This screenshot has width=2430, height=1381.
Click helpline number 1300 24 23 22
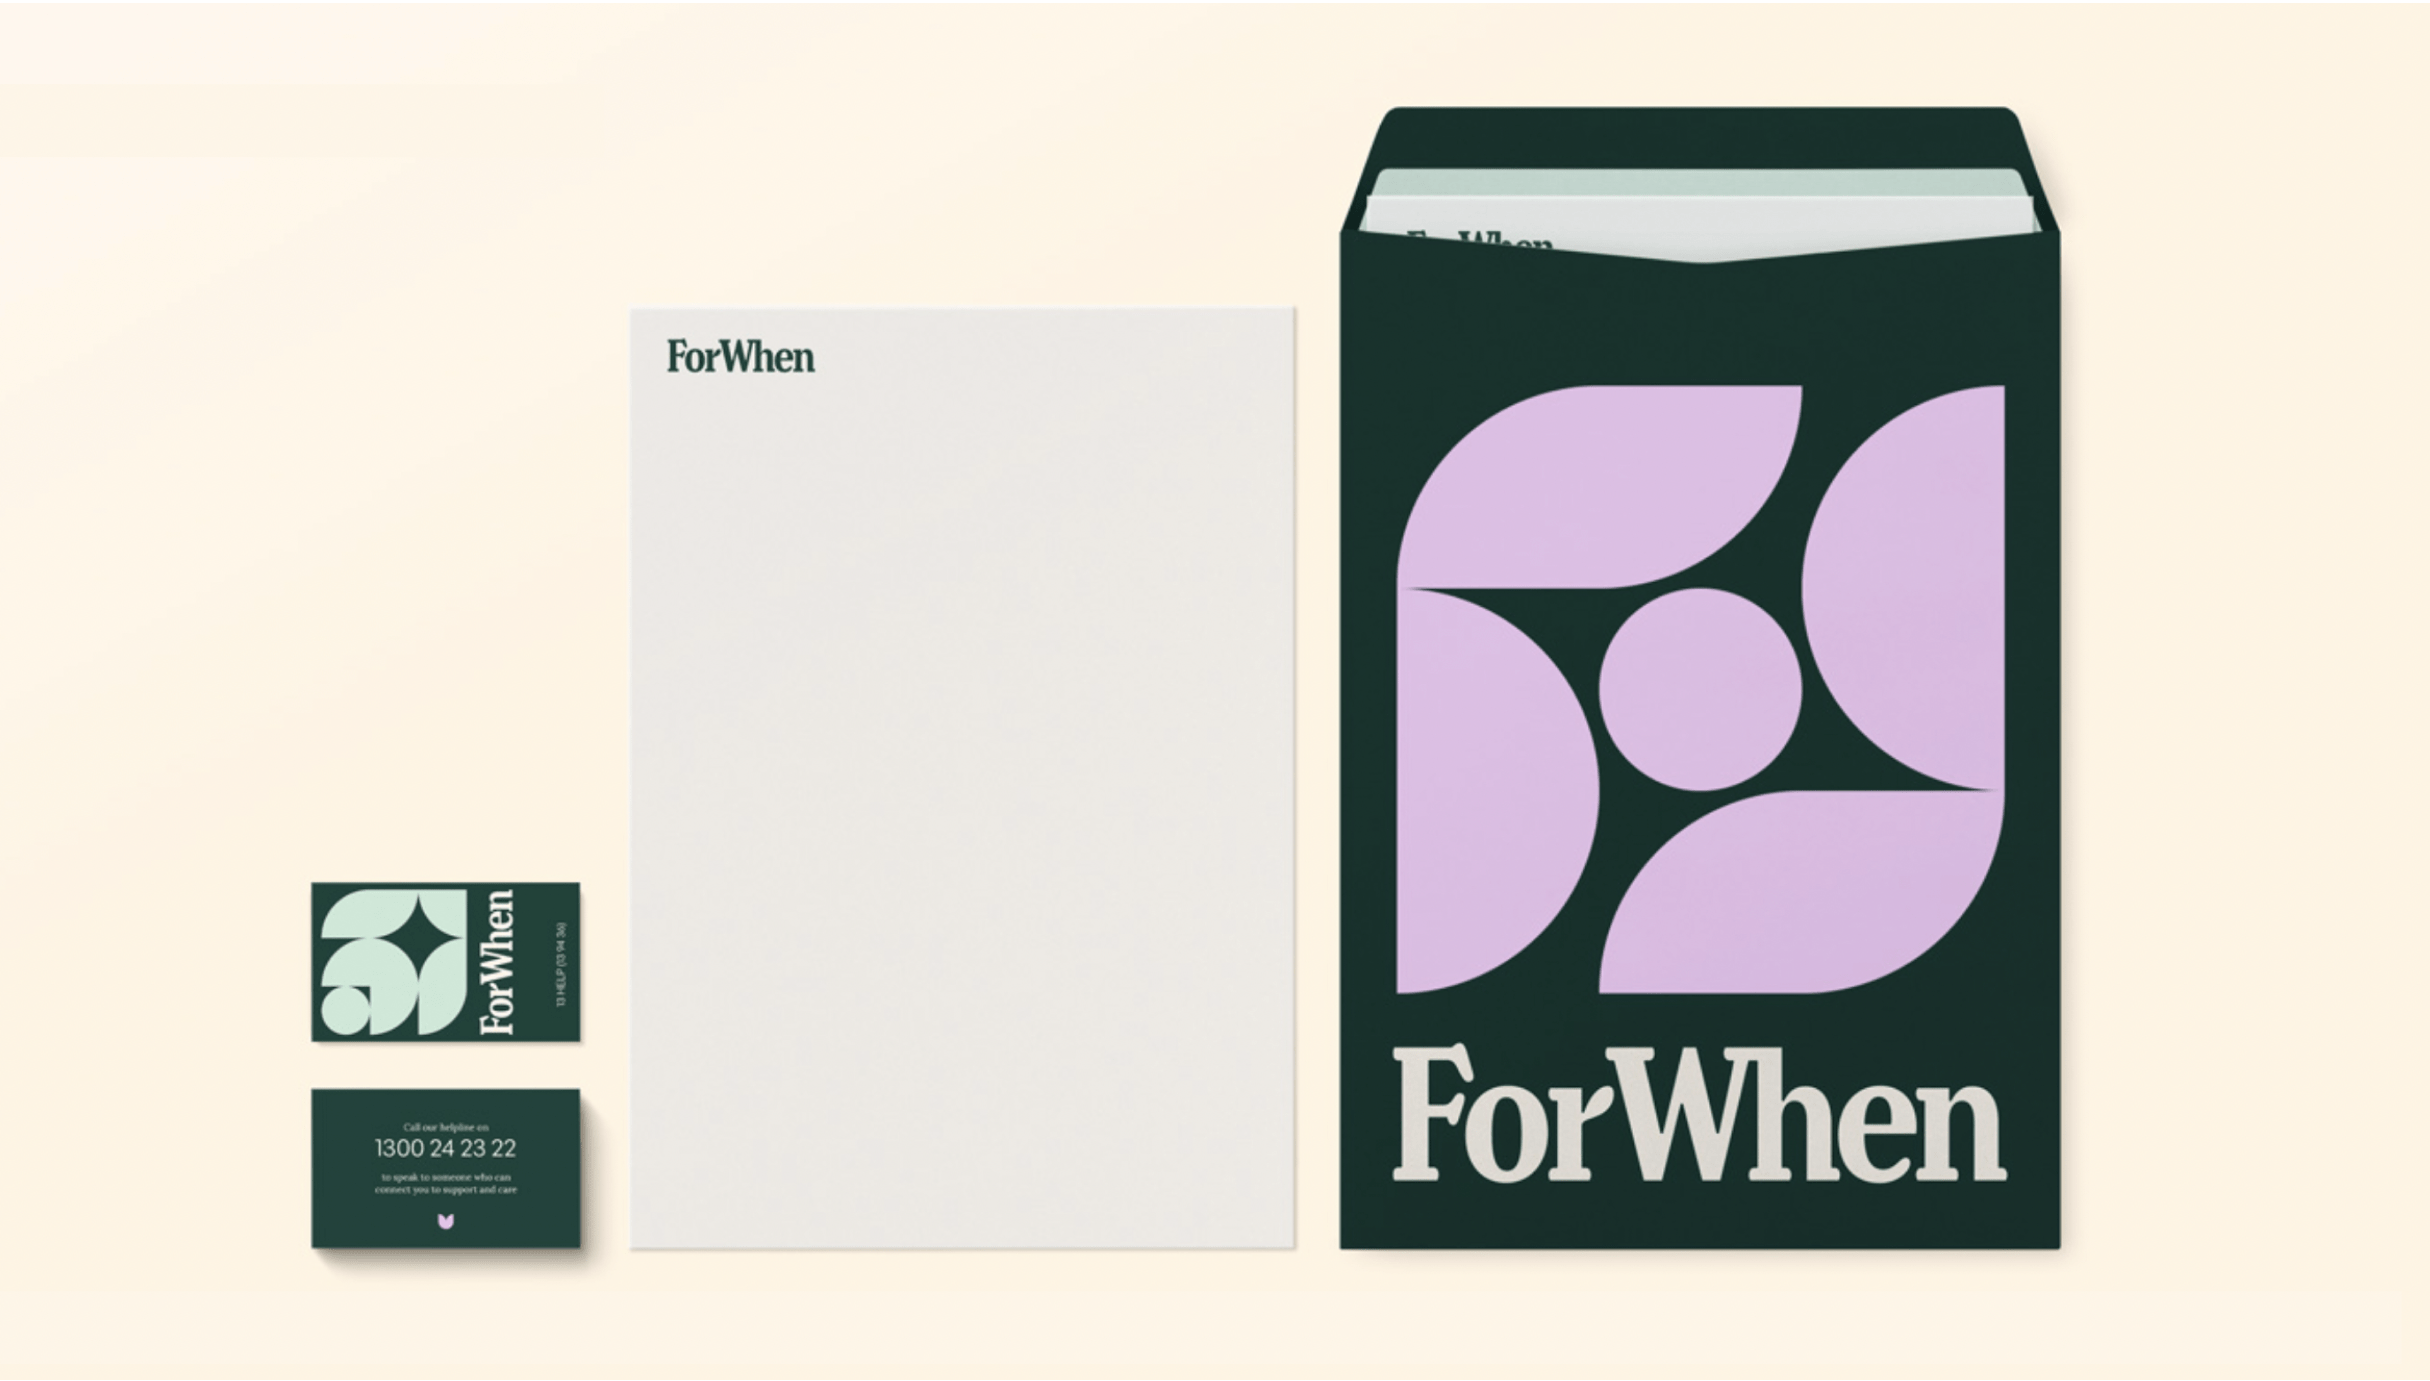(x=446, y=1148)
